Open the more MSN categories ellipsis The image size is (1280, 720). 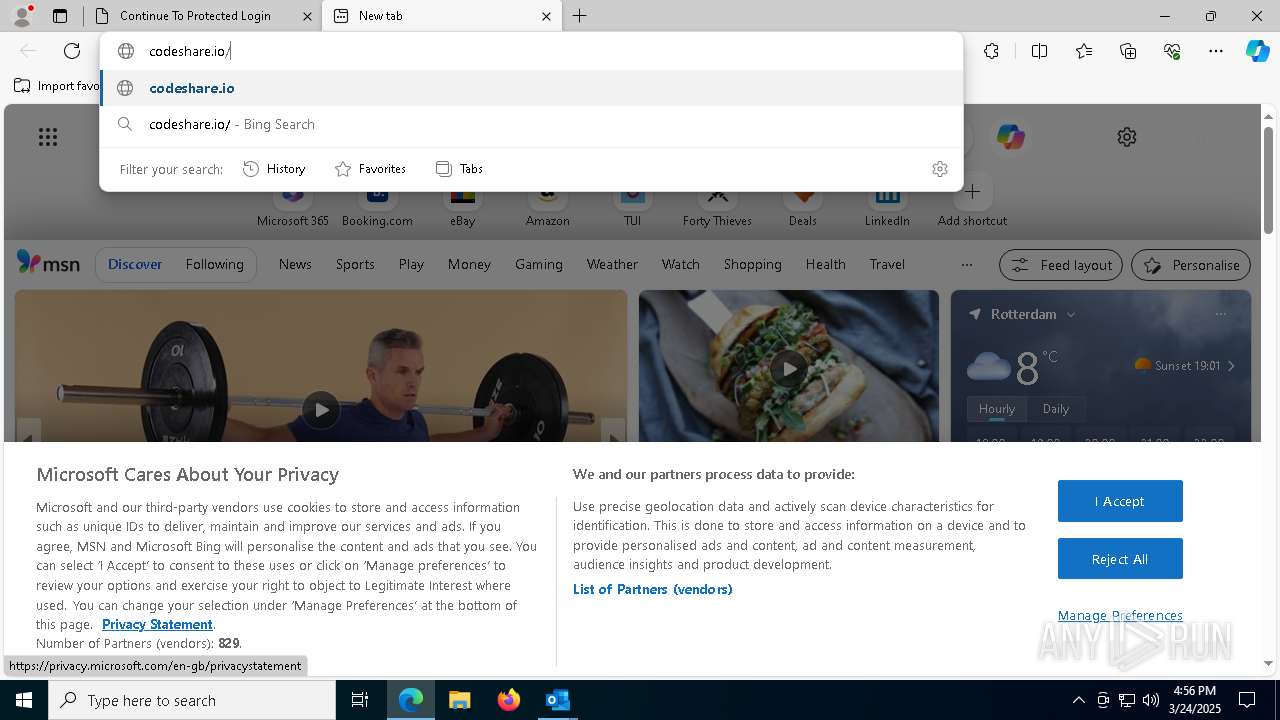[966, 264]
